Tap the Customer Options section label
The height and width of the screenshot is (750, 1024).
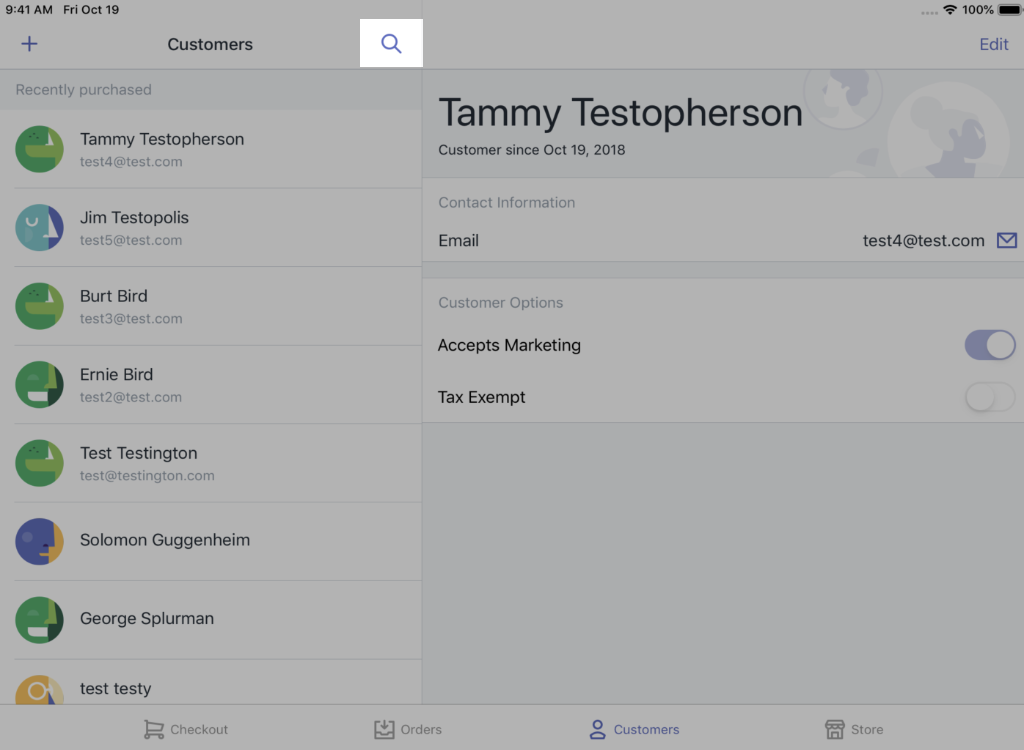pos(500,302)
